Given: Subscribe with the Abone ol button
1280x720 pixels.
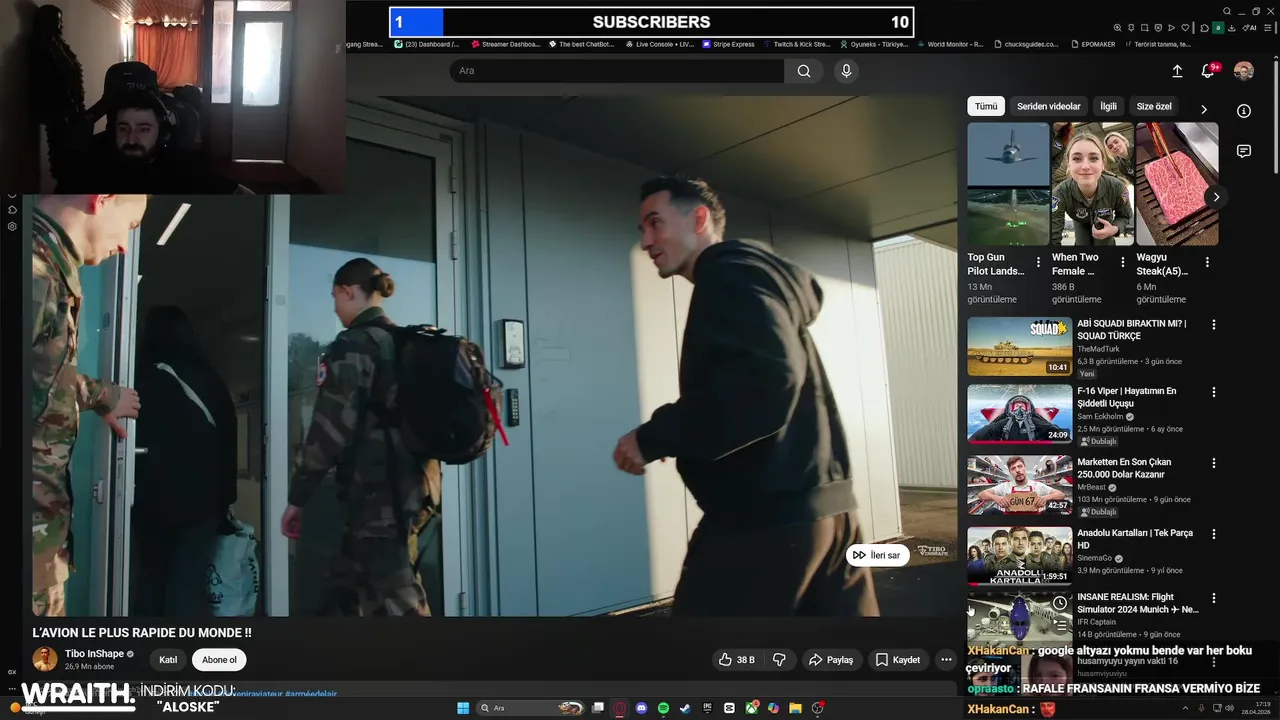Looking at the screenshot, I should tap(219, 660).
